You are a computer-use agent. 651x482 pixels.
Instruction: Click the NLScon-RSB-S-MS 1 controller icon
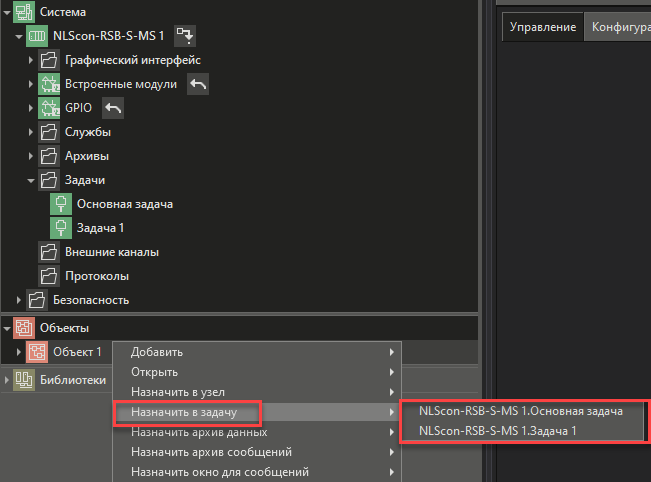pos(37,36)
